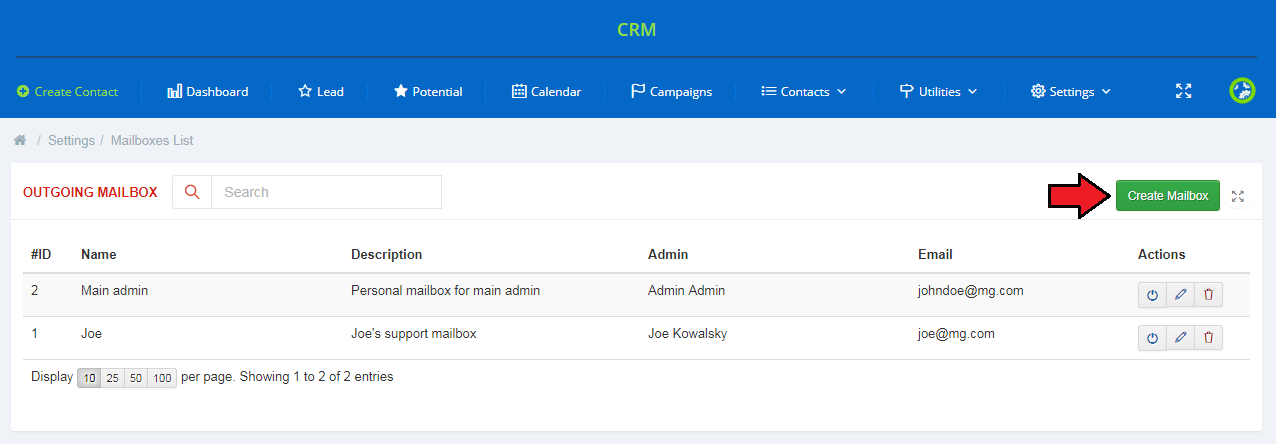Expand the Contacts dropdown menu

click(804, 91)
